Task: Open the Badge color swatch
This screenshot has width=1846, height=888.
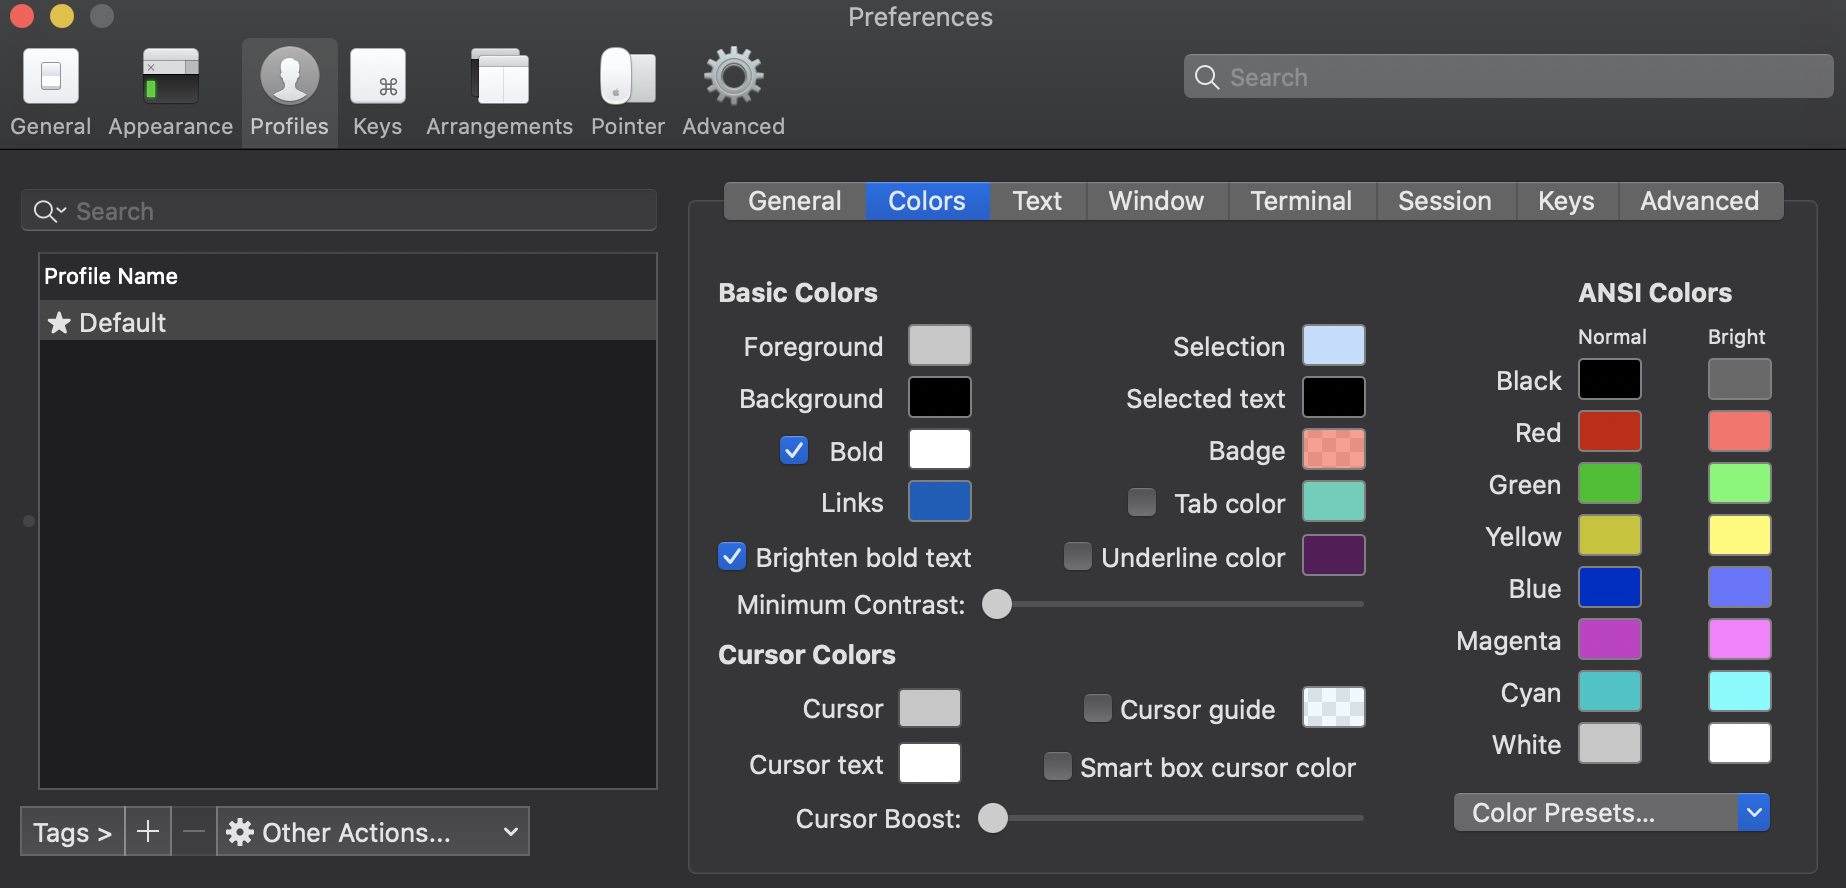Action: [1334, 449]
